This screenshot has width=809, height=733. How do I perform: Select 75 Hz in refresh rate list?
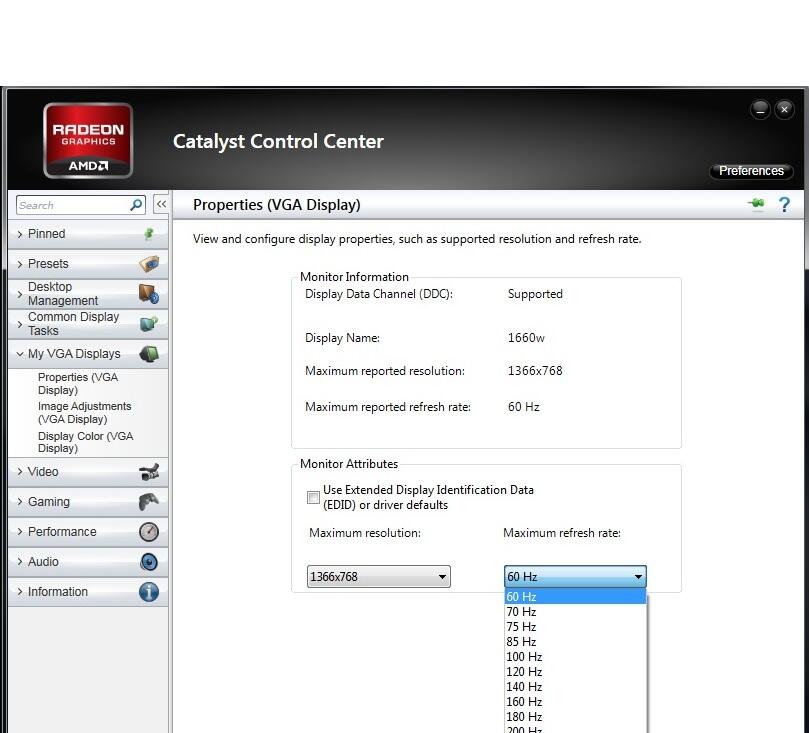pyautogui.click(x=575, y=627)
